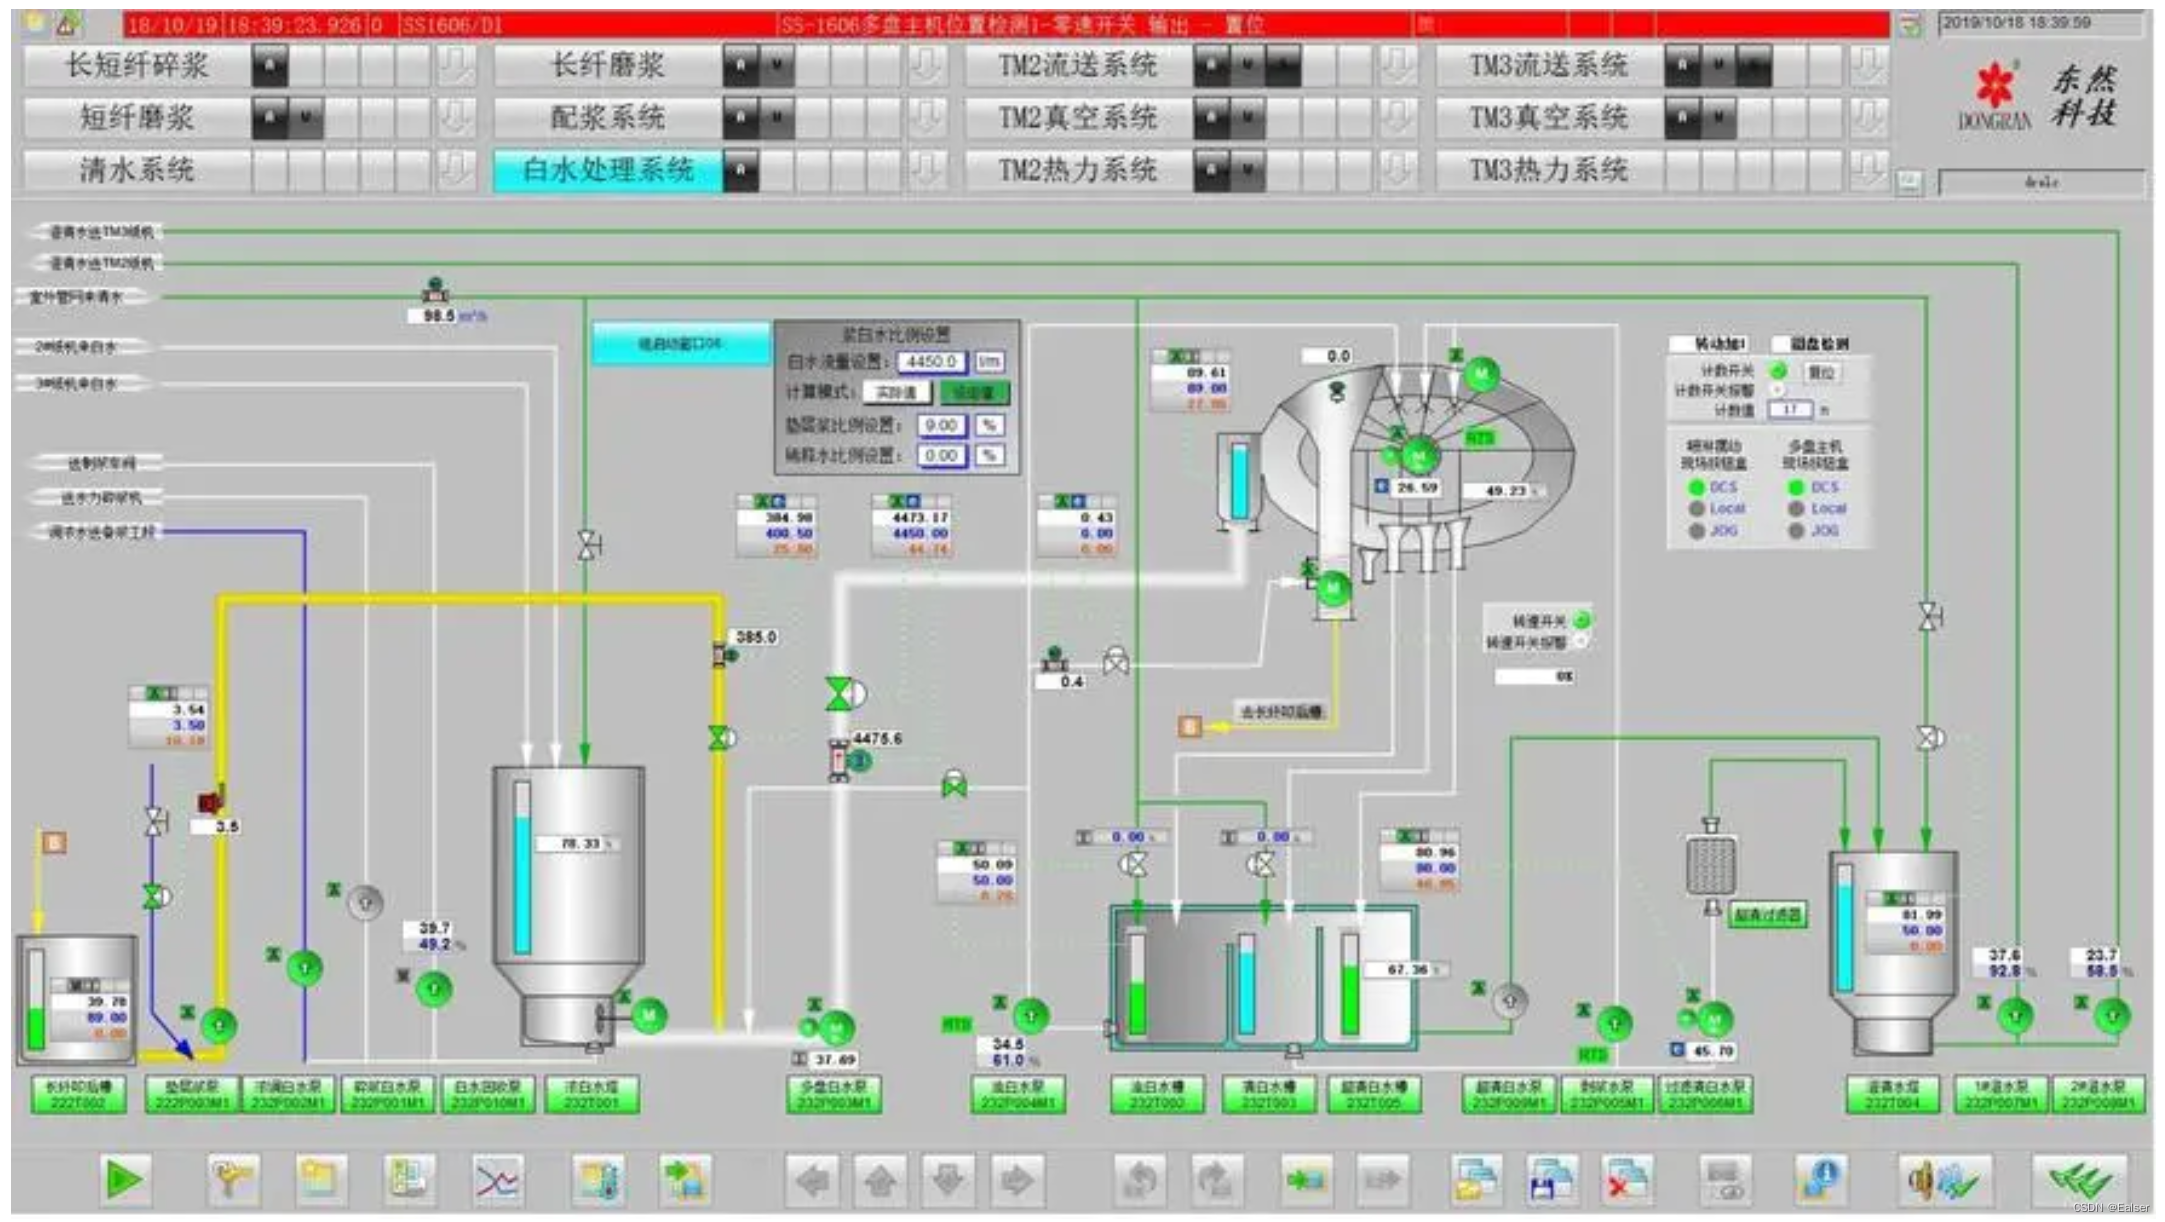Click the green play arrow in bottom toolbar
The height and width of the screenshot is (1222, 2165).
[x=124, y=1180]
